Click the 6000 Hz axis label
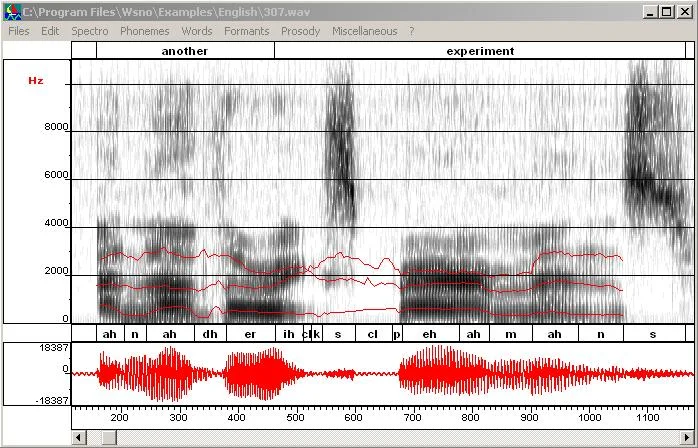Screen dimensions: 698x448 tap(56, 175)
